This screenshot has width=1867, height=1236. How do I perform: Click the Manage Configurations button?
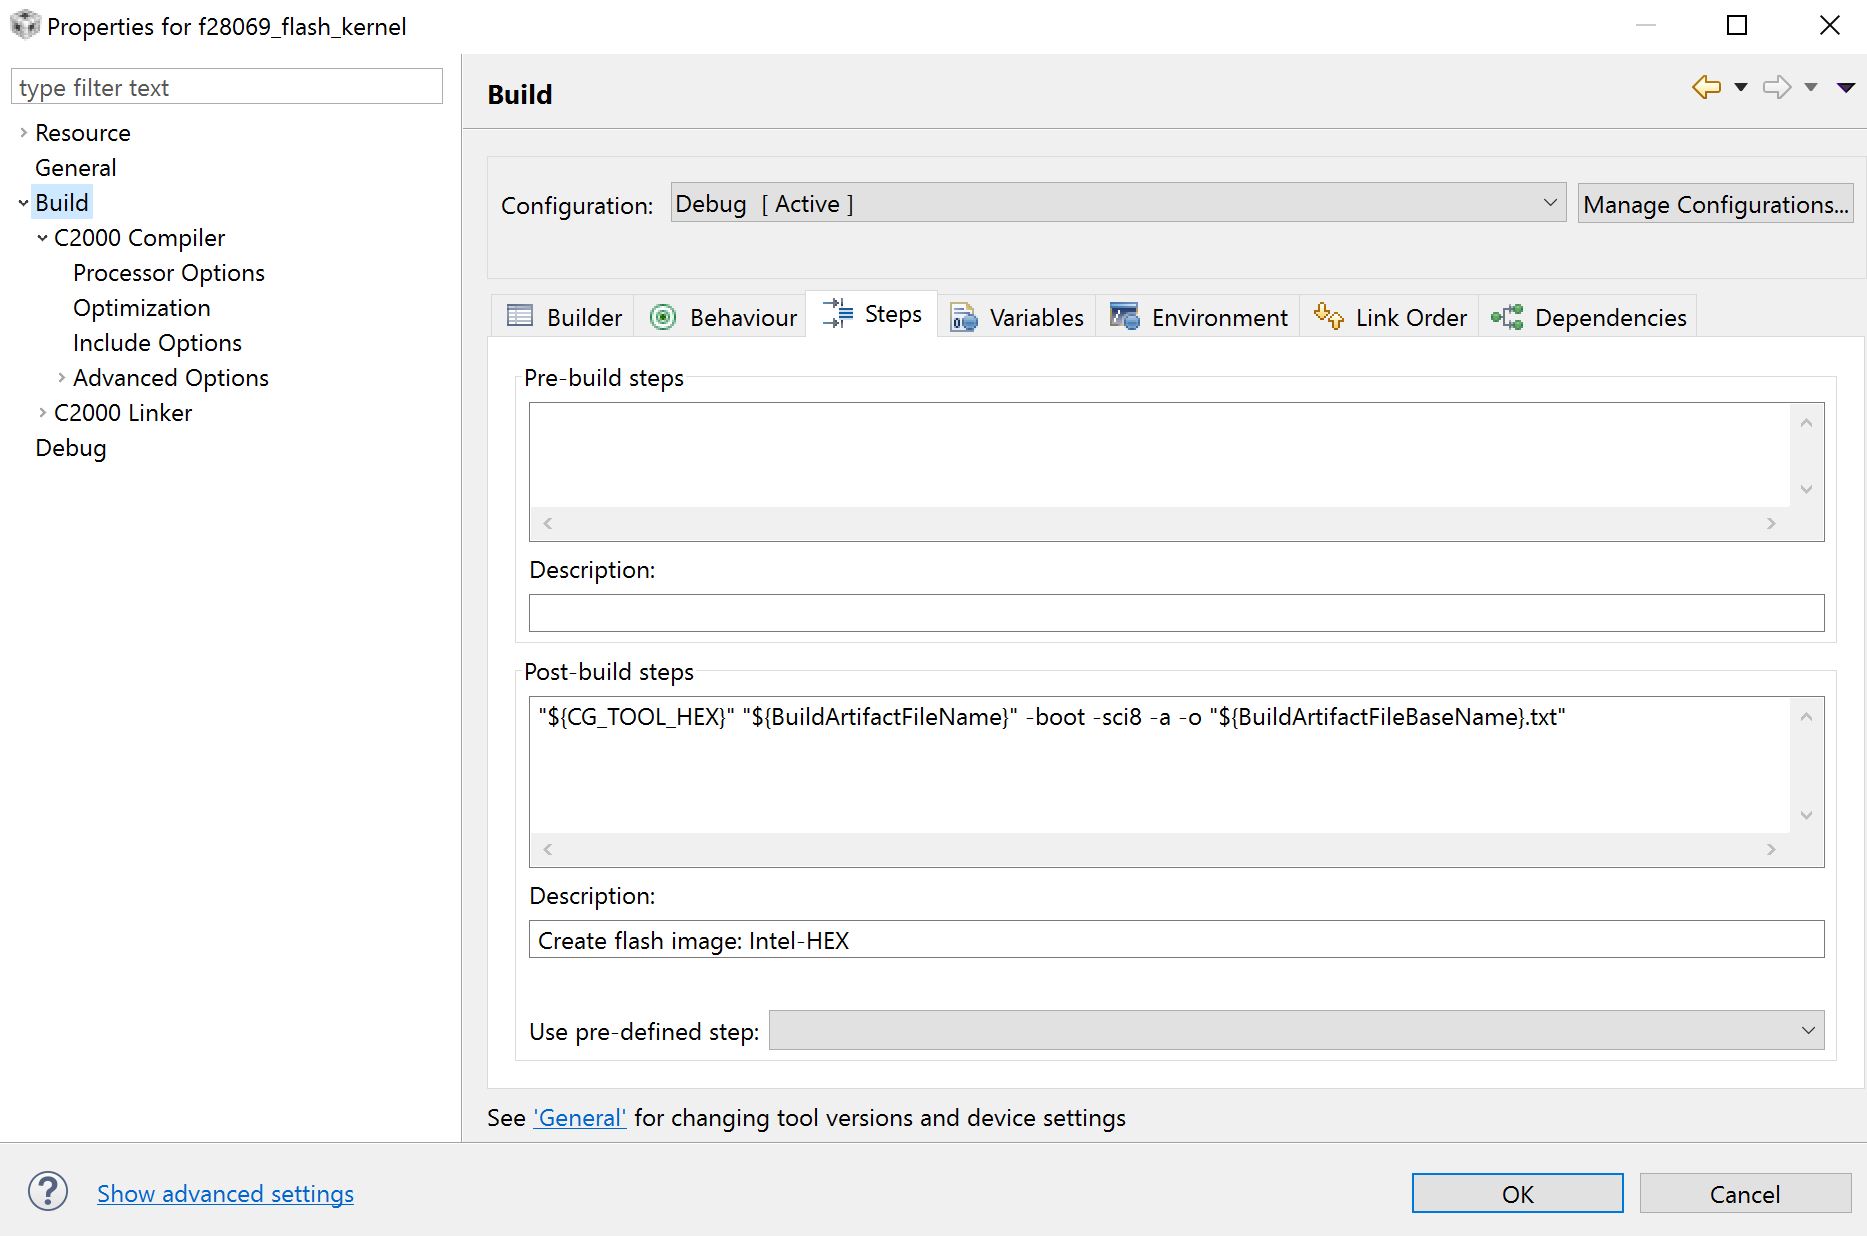tap(1715, 204)
